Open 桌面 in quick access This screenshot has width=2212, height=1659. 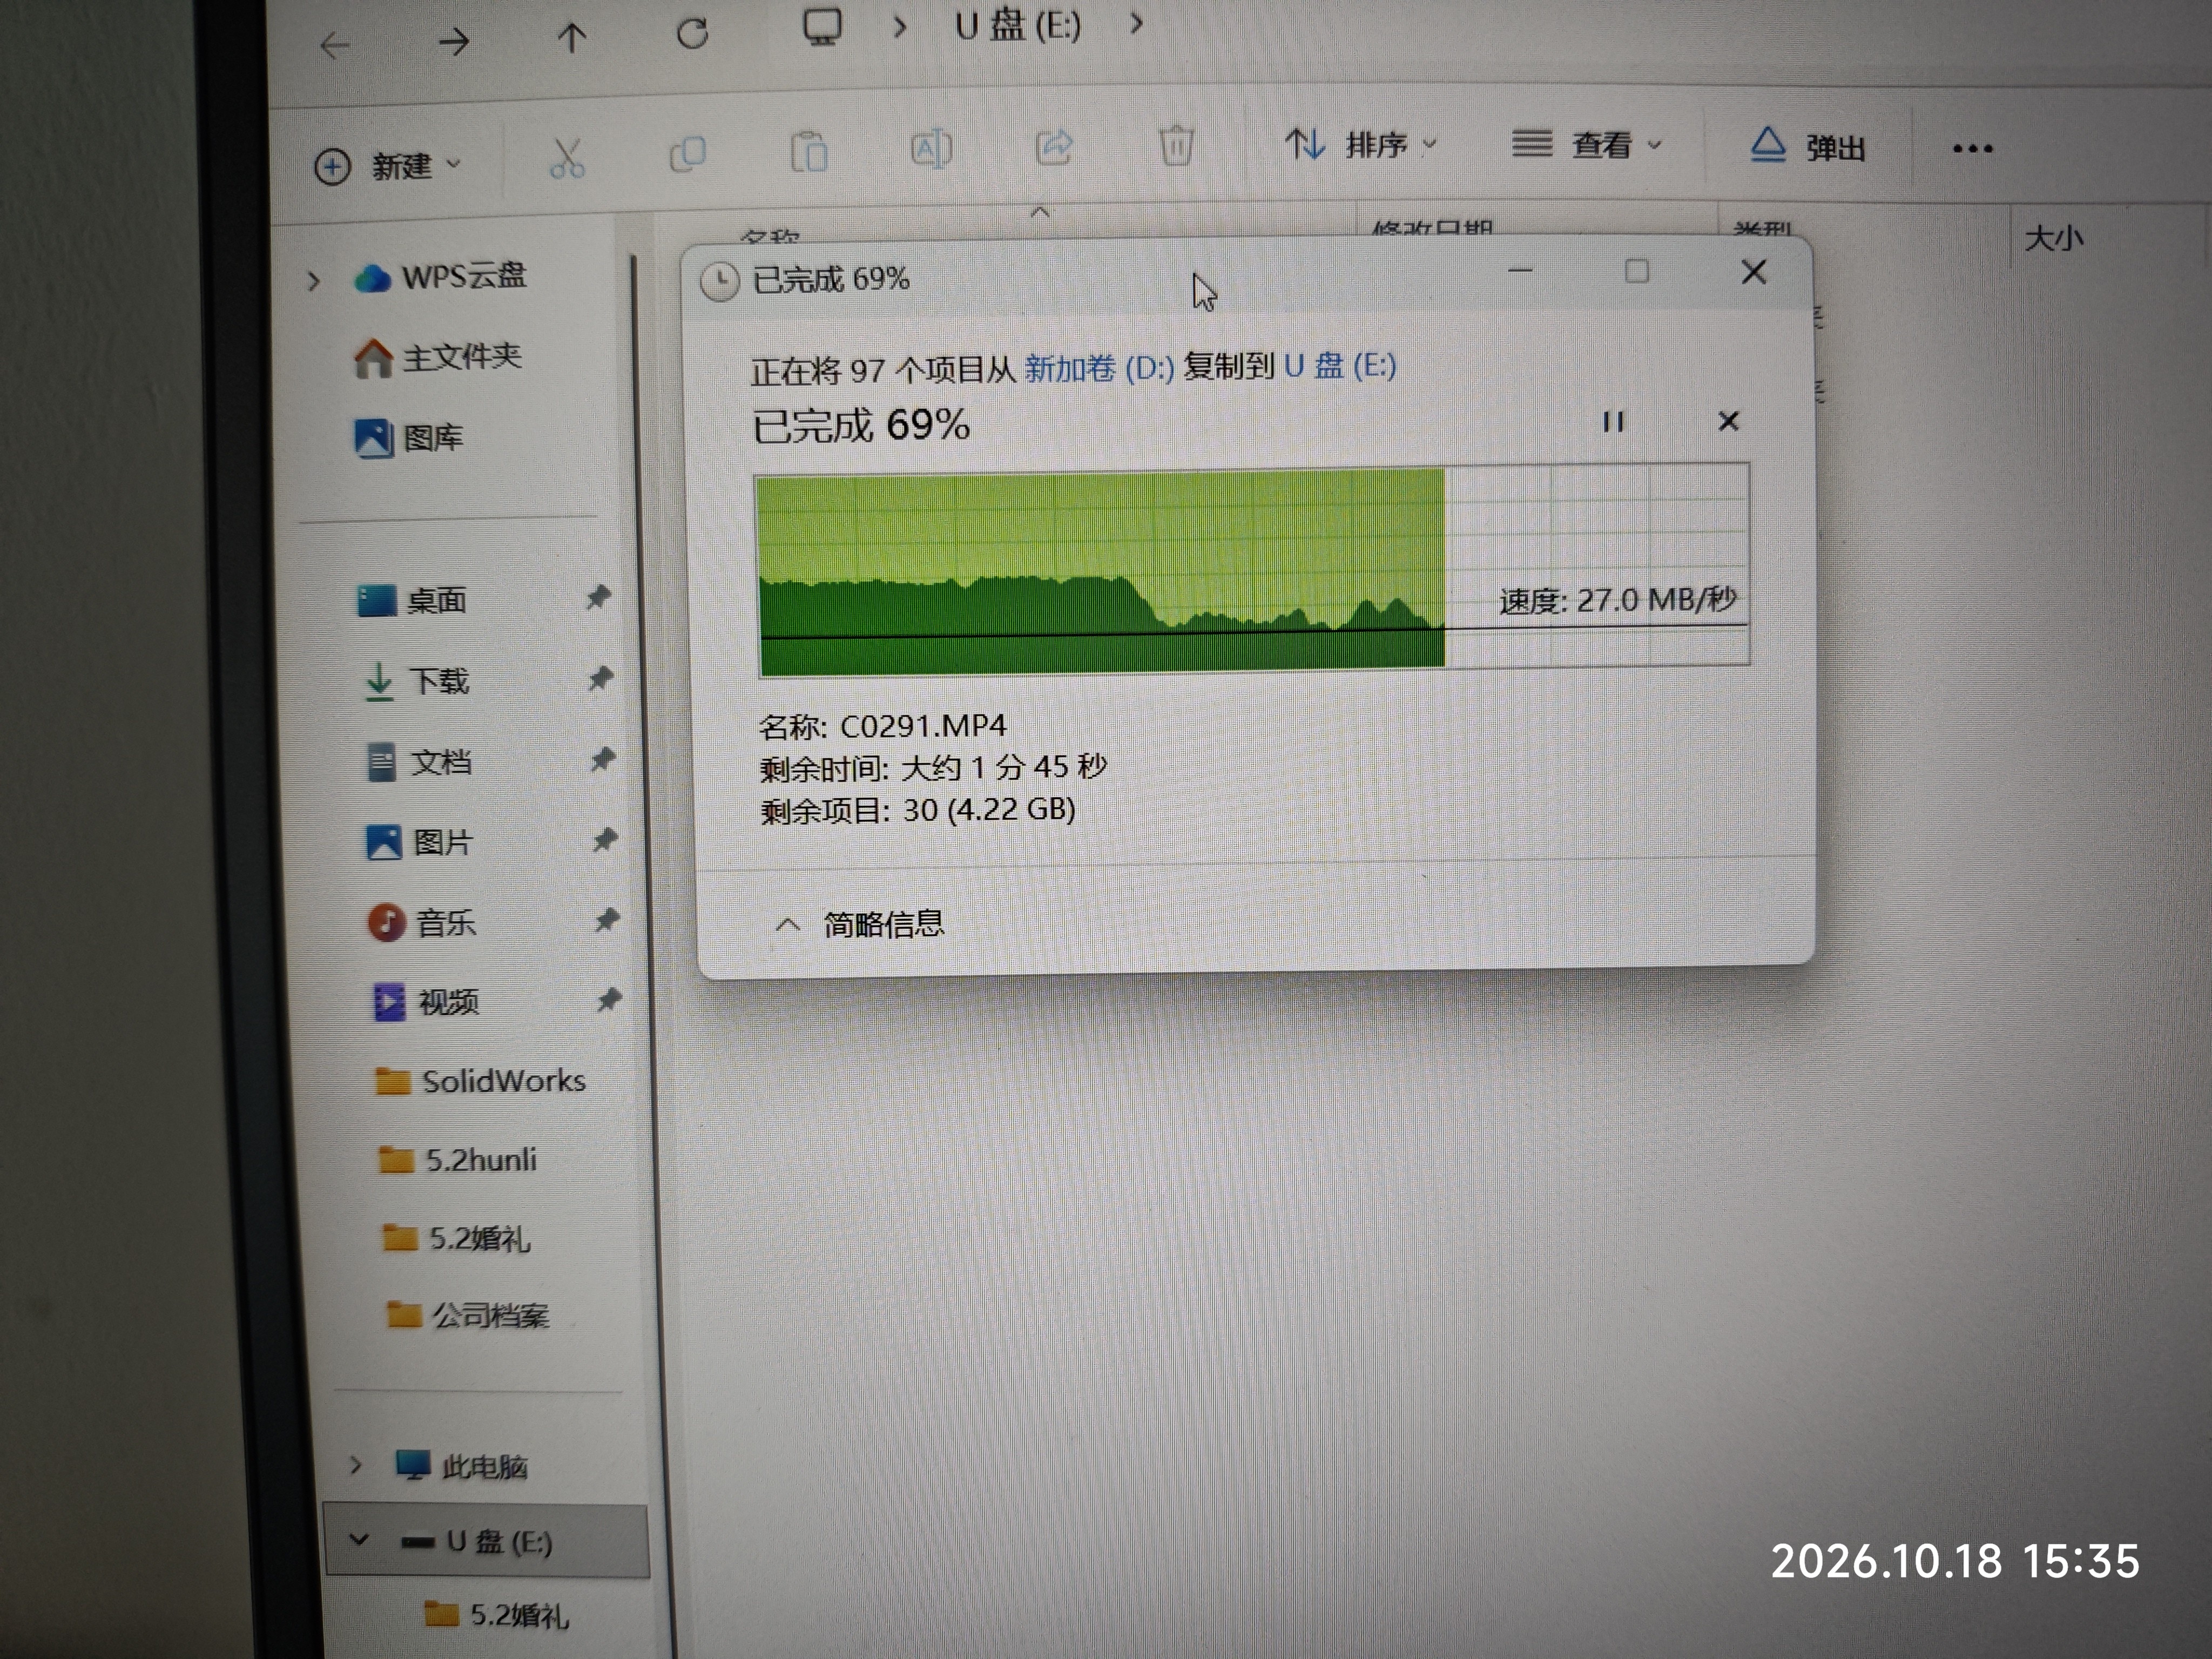point(411,601)
